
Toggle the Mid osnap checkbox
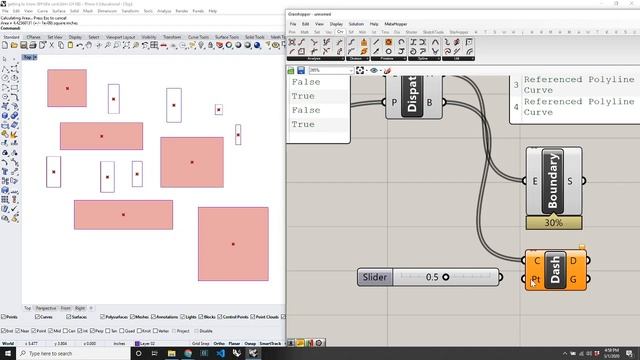coord(51,331)
